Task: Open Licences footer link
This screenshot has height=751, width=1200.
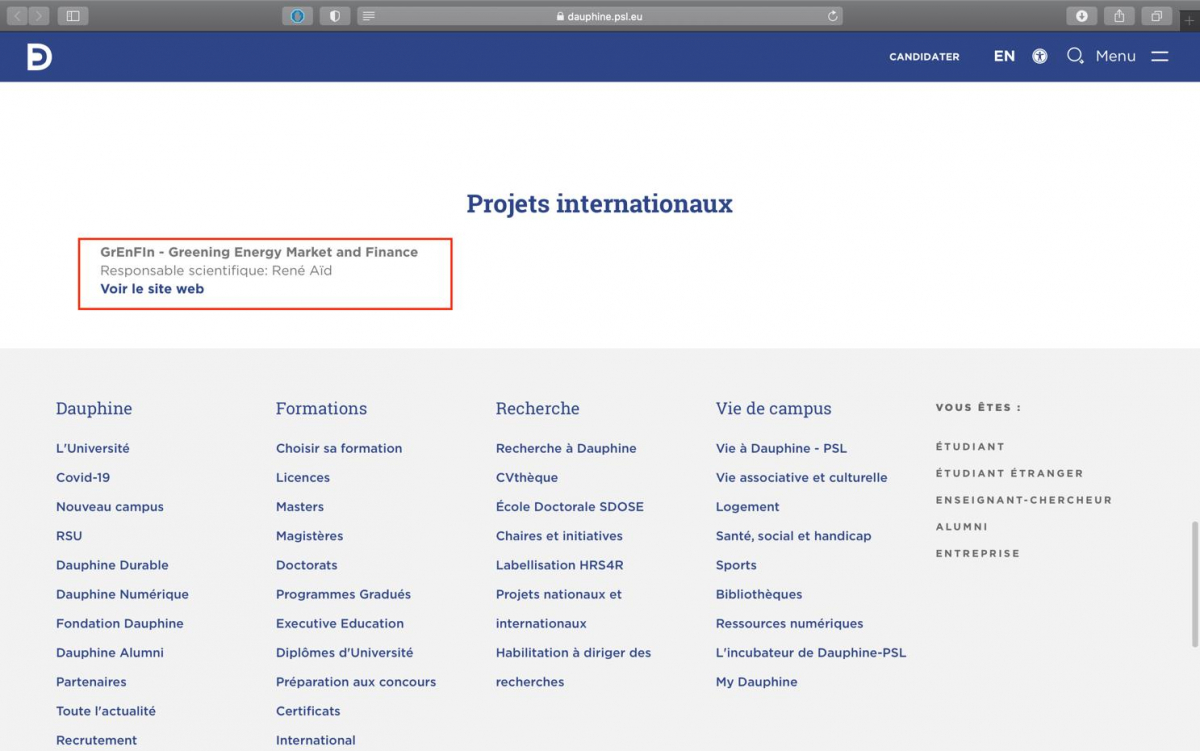Action: [x=303, y=477]
